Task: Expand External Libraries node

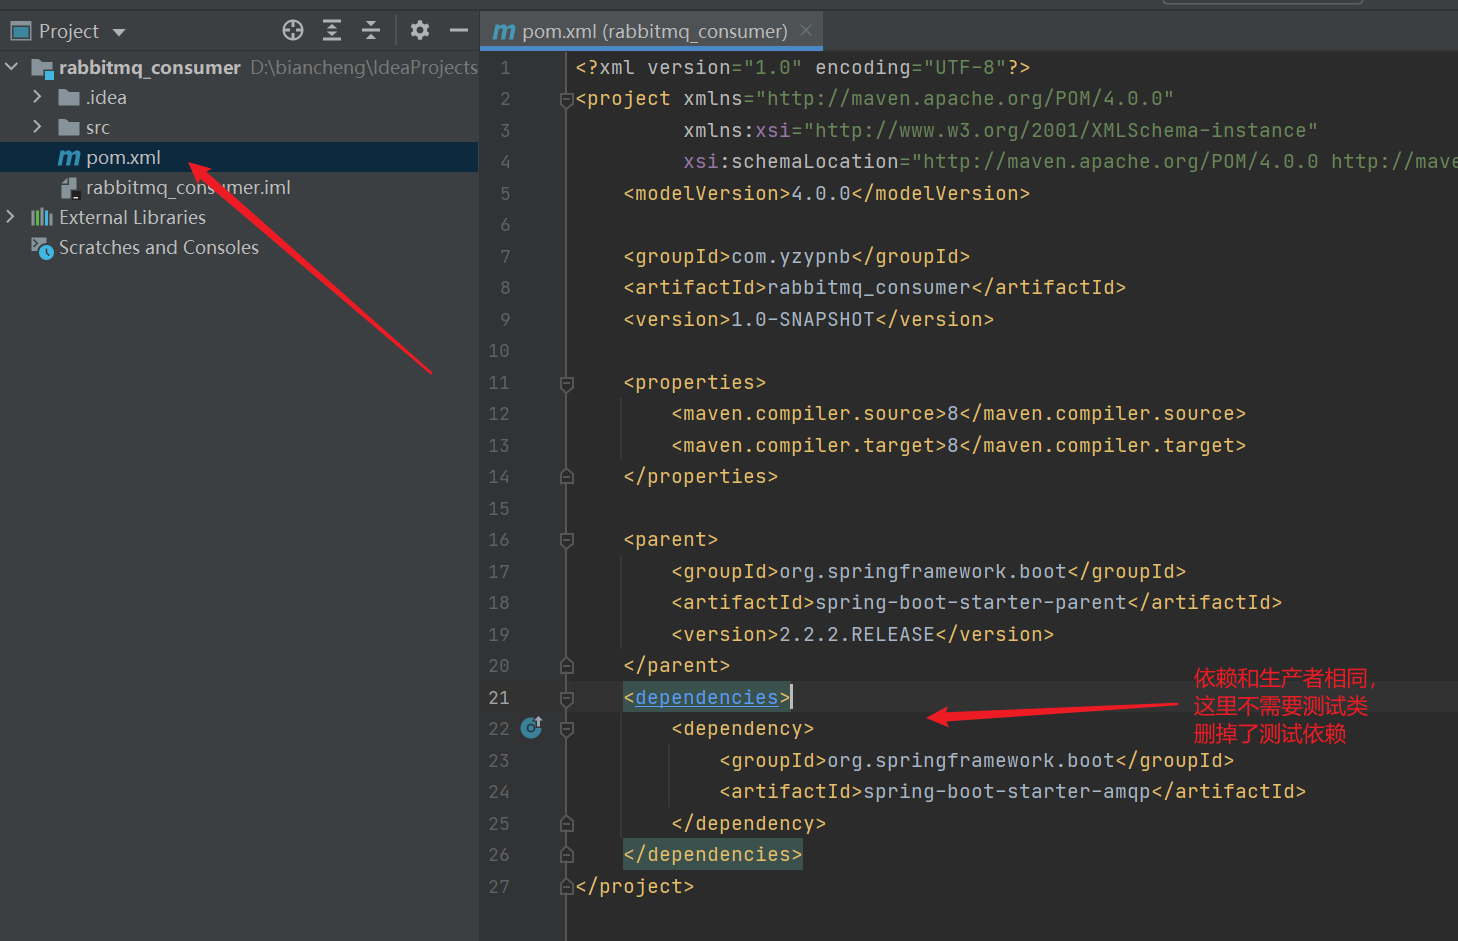Action: [x=11, y=217]
